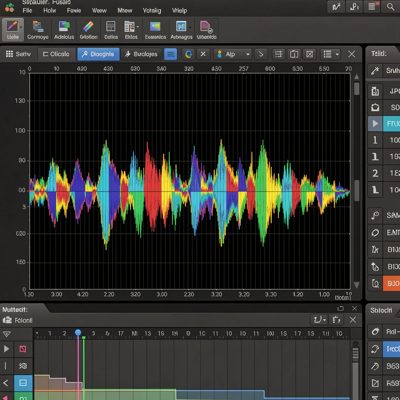Open the Votaiig menu
This screenshot has height=400, width=400.
click(152, 11)
